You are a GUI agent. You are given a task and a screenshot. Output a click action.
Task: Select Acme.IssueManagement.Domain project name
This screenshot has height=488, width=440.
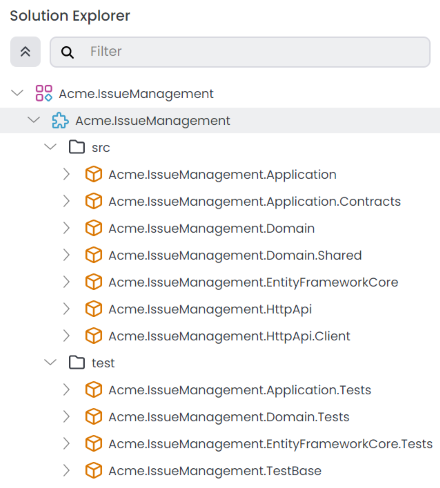[211, 229]
